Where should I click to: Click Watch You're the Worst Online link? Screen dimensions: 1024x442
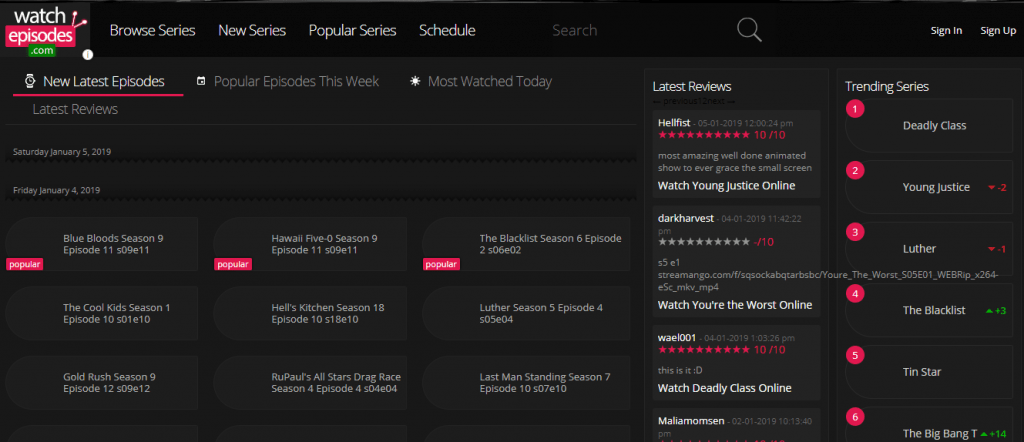pyautogui.click(x=735, y=305)
